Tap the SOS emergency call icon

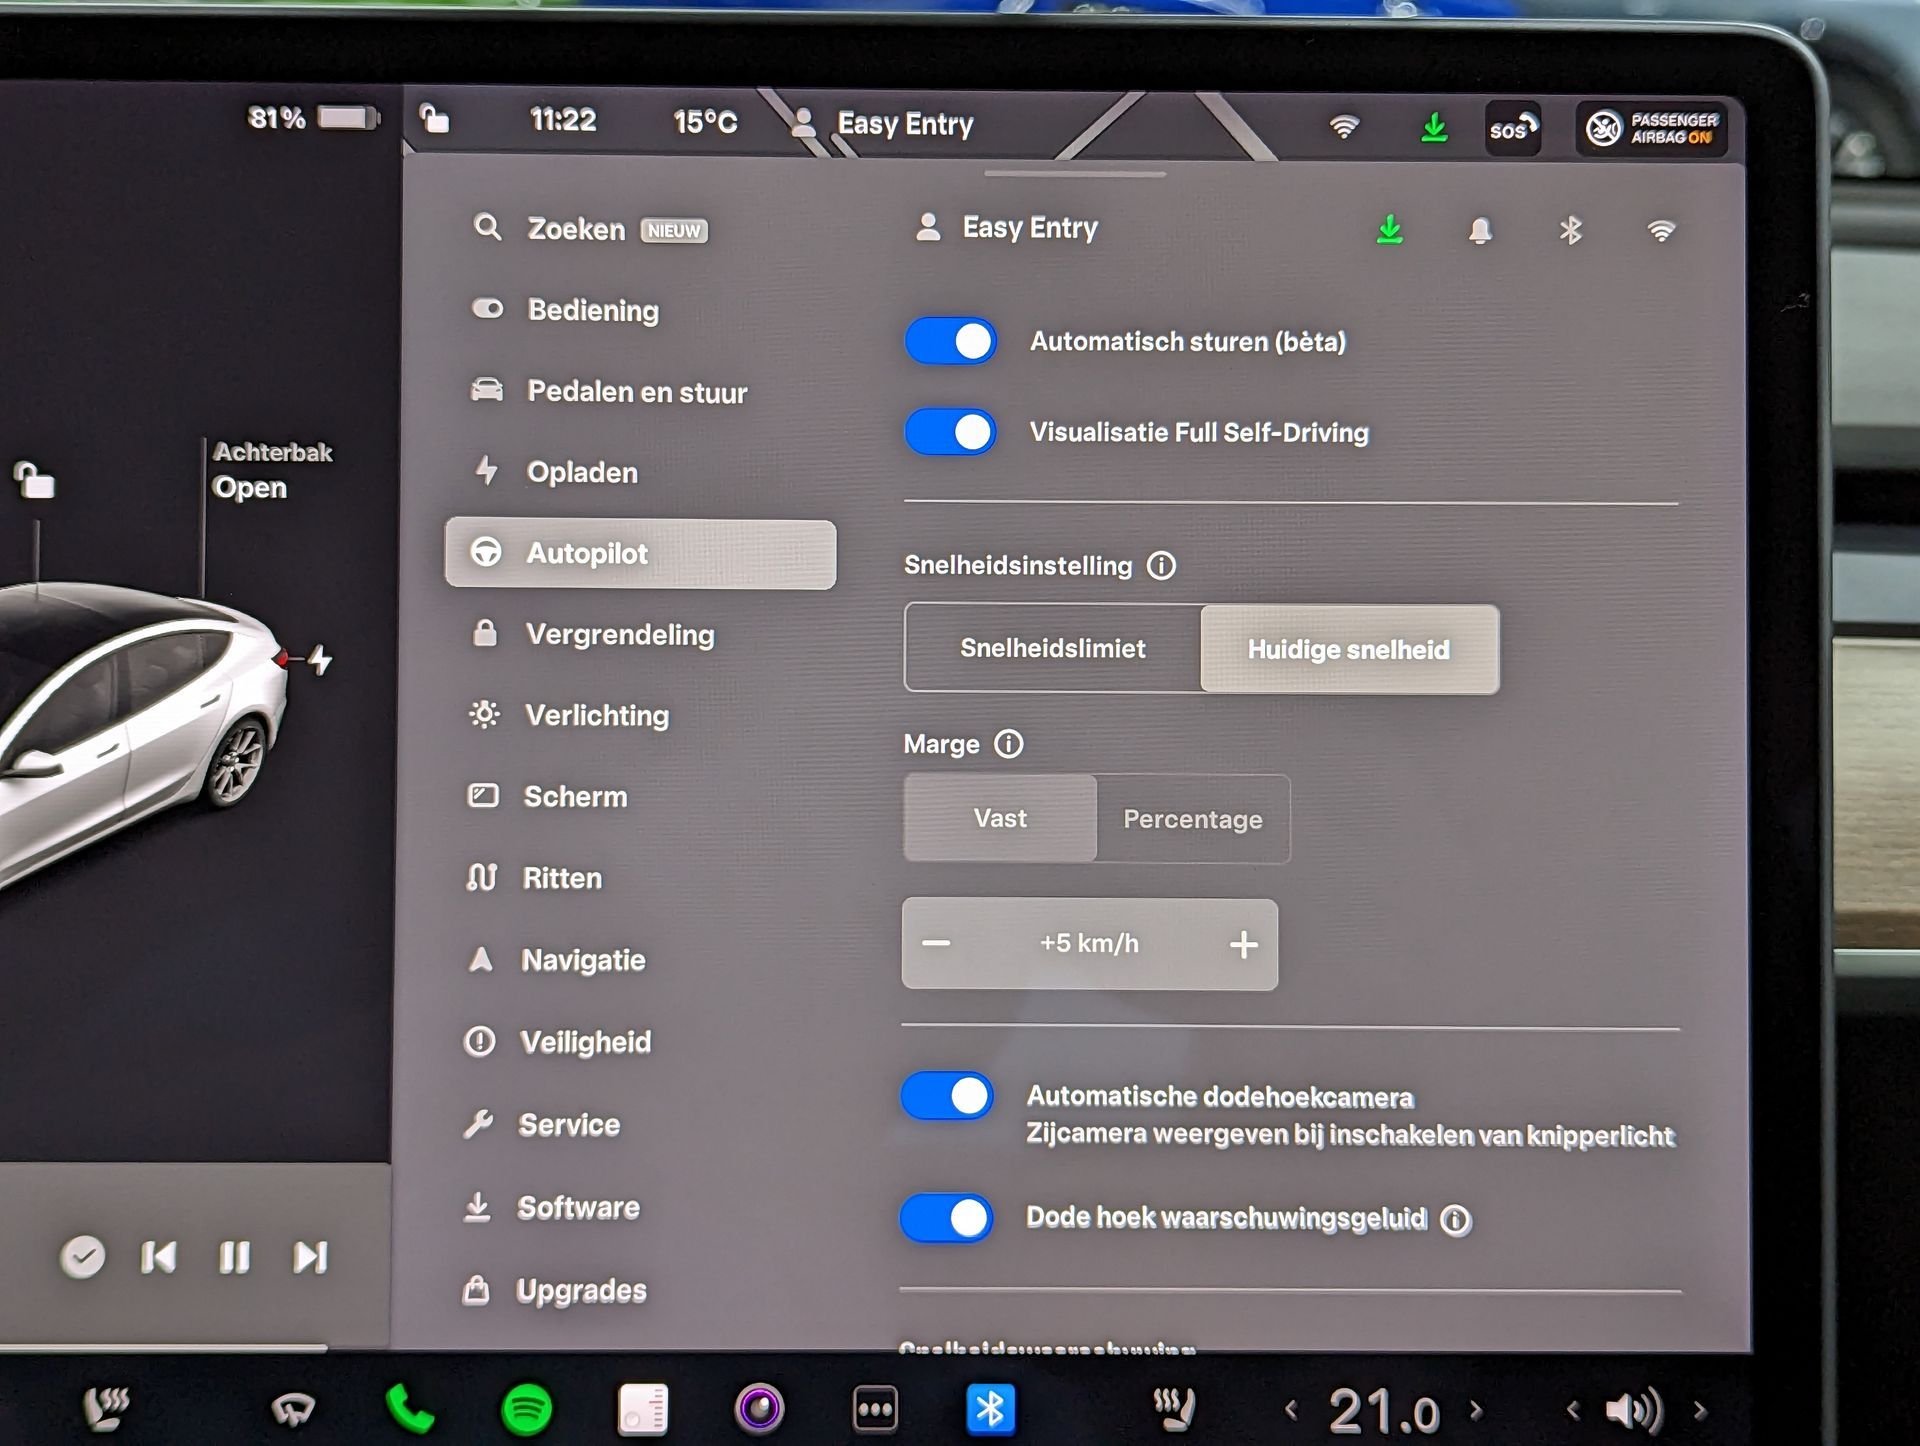coord(1512,128)
